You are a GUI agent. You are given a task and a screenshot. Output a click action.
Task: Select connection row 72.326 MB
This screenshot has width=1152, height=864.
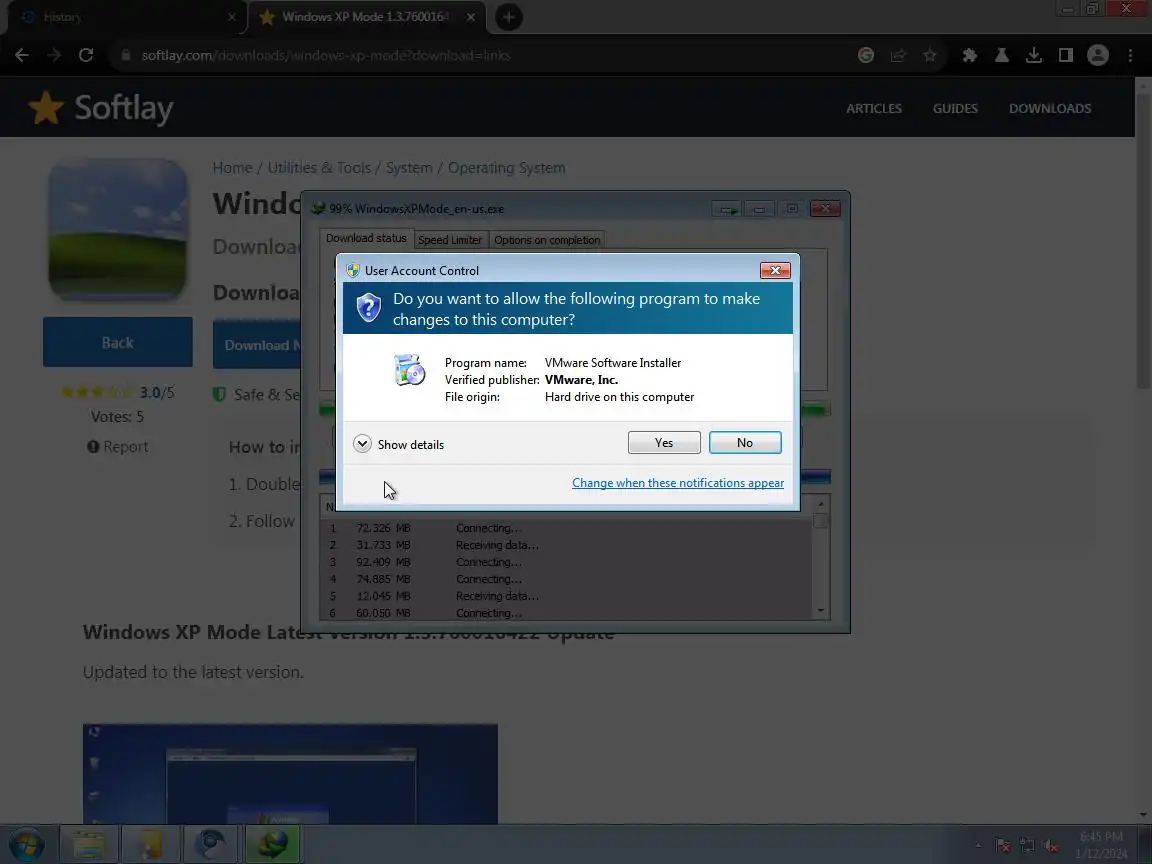(x=566, y=528)
